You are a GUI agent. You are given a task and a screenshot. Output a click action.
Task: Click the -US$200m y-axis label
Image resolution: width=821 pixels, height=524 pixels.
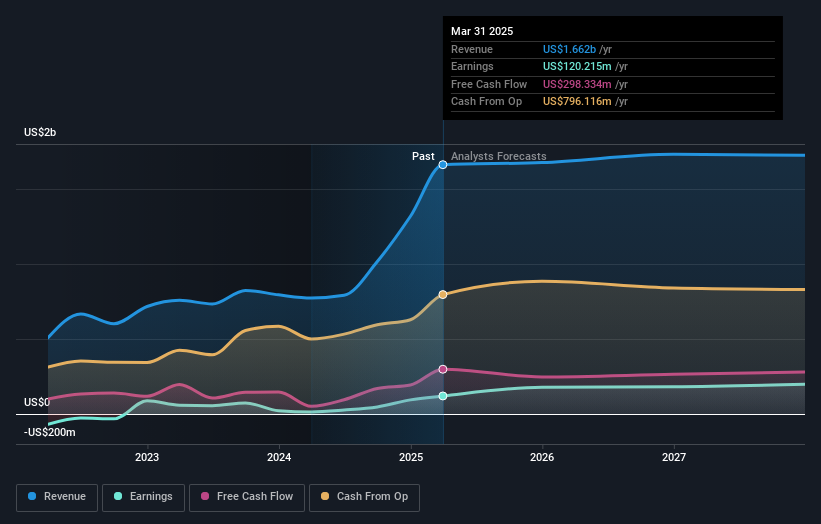click(x=49, y=432)
